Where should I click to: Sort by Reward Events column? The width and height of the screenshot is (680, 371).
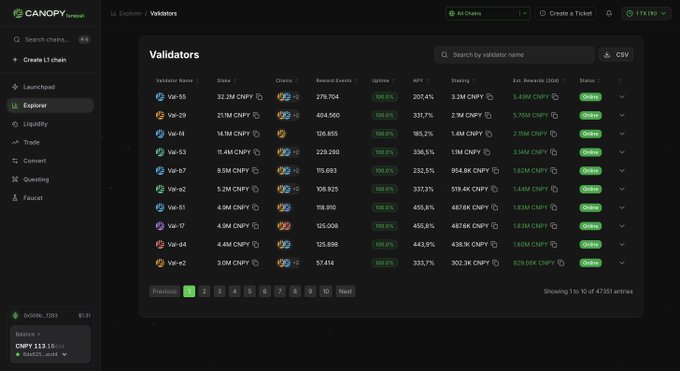coord(337,81)
